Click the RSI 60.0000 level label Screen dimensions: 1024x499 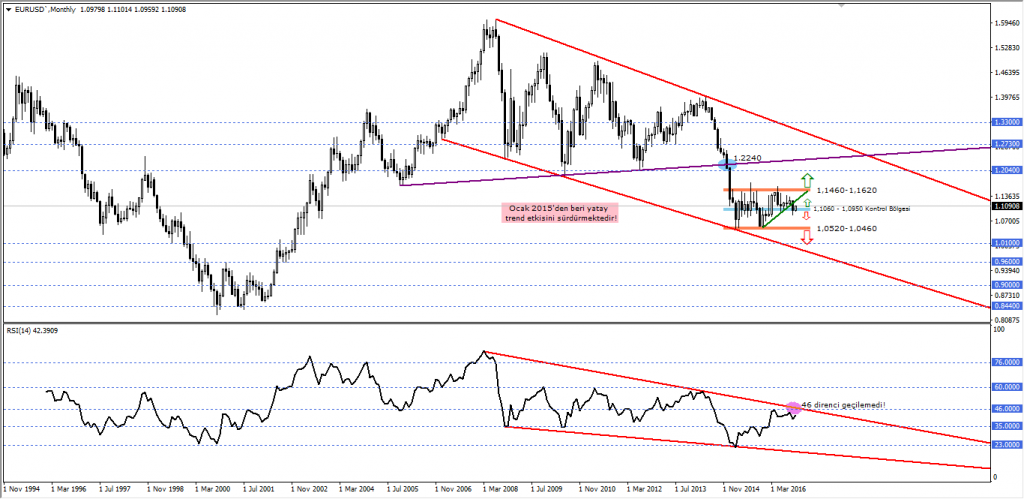(1006, 387)
